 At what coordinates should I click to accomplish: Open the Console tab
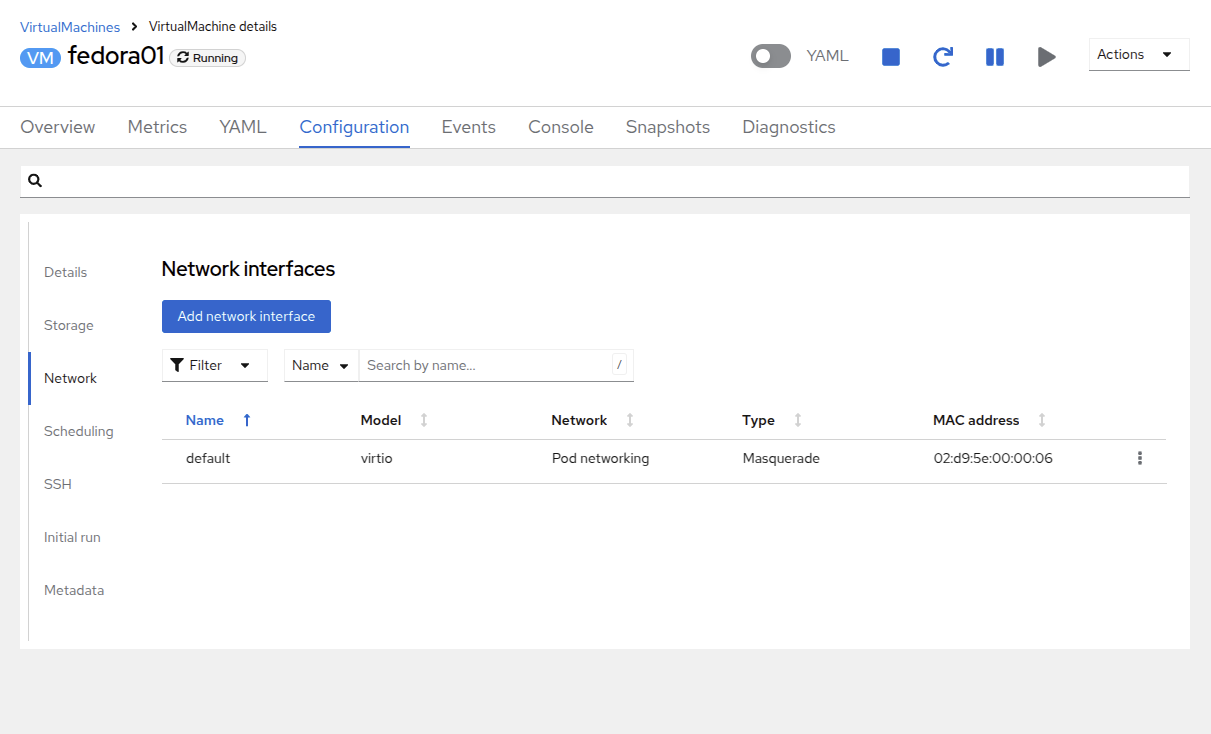pos(560,127)
